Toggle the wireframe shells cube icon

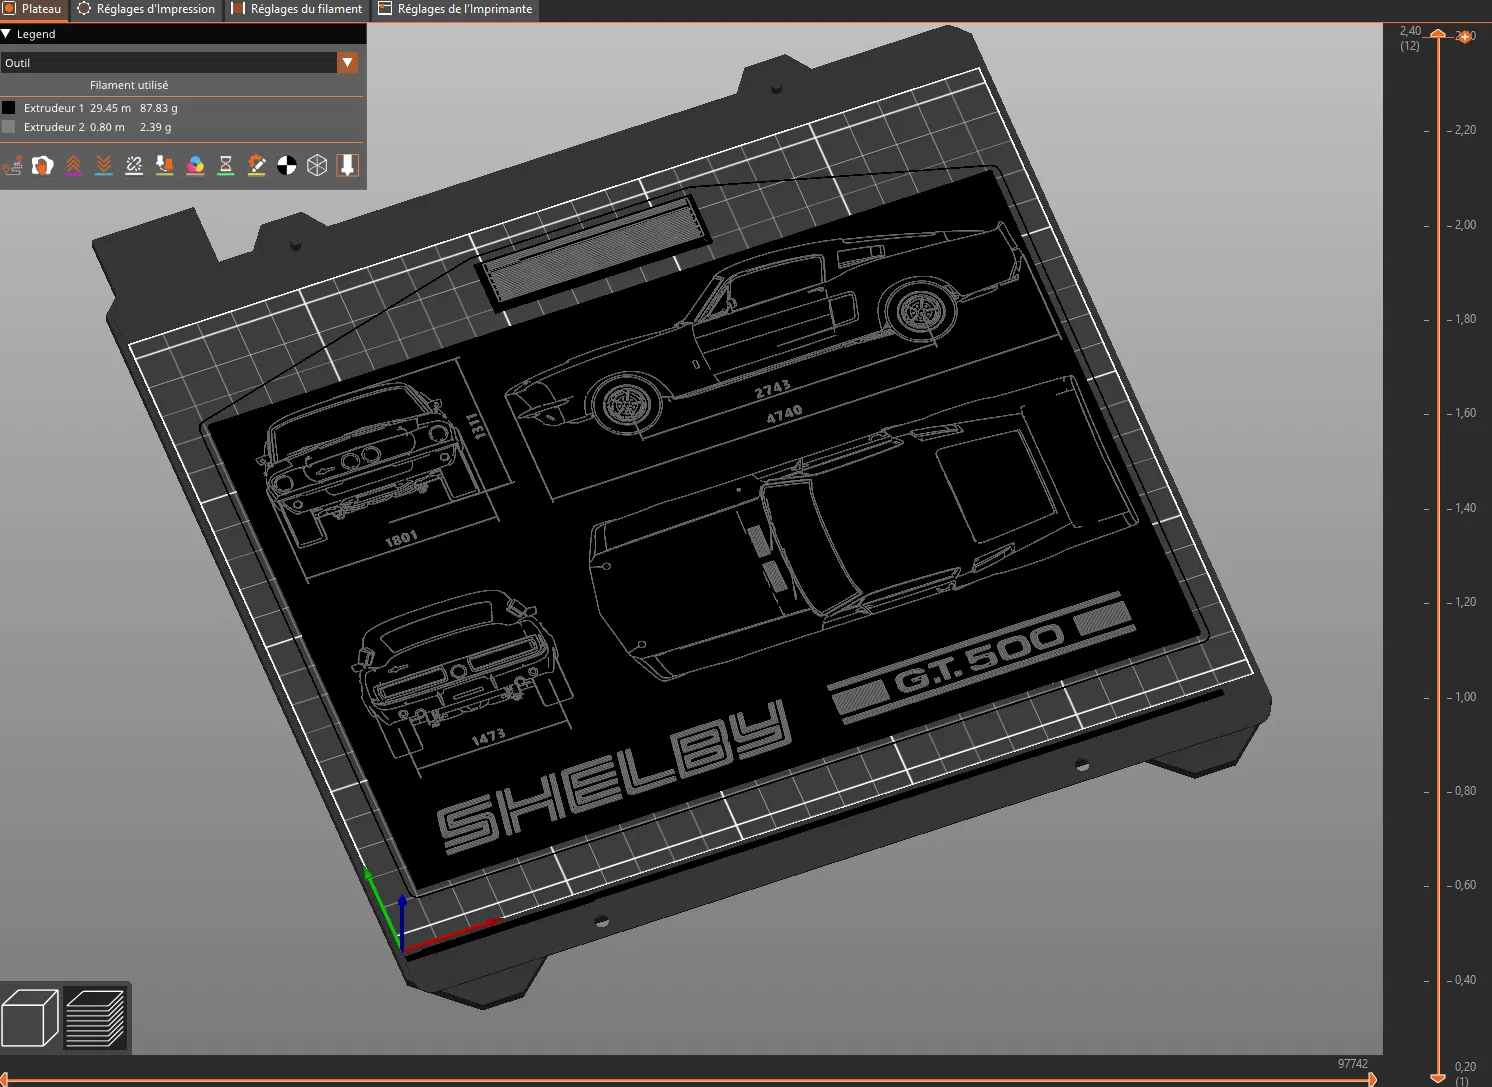[317, 165]
